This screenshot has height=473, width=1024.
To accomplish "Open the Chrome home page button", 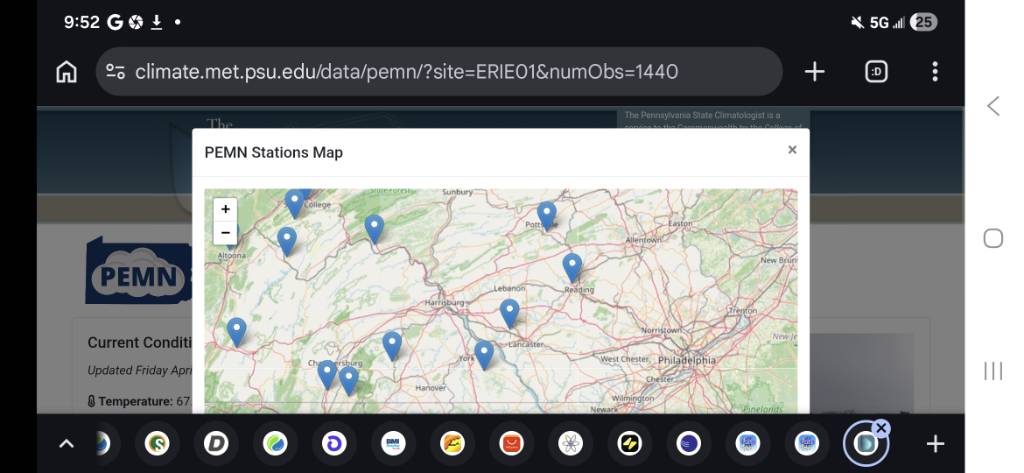I will [66, 72].
